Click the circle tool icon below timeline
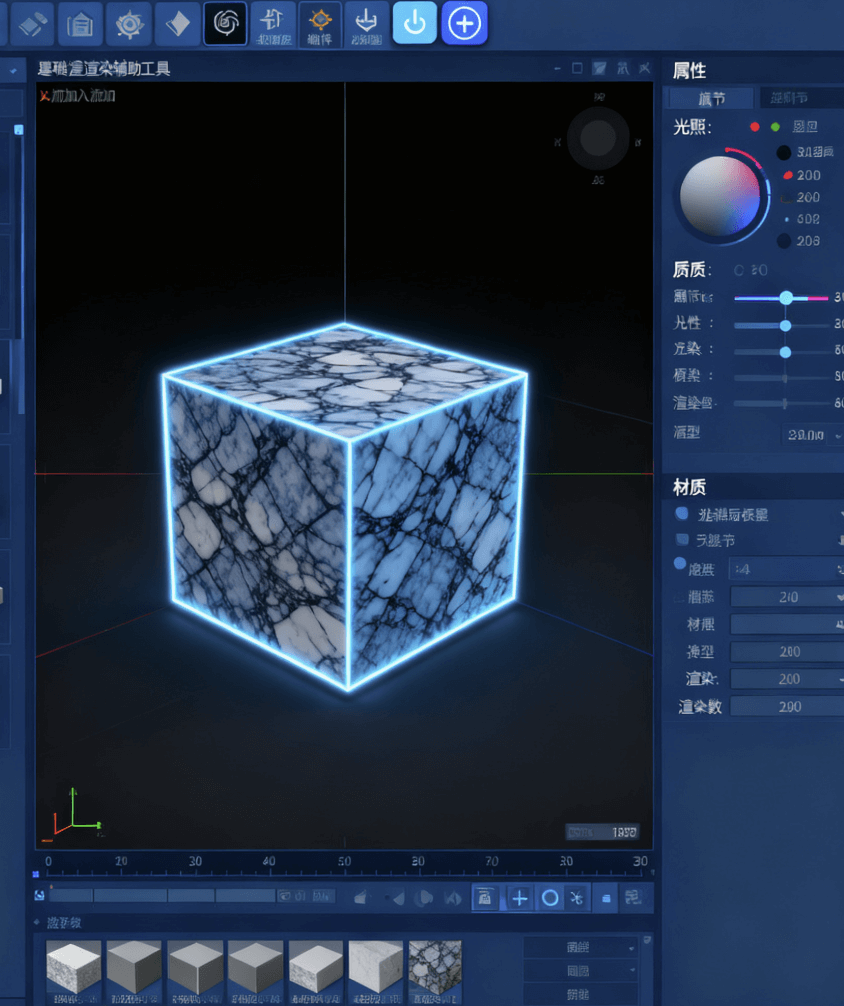 click(549, 898)
